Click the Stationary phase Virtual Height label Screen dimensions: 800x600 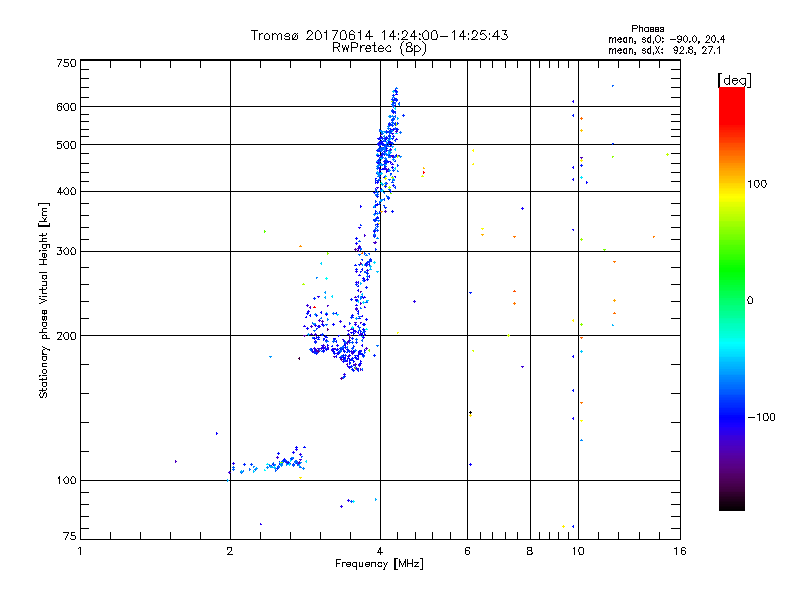point(44,300)
